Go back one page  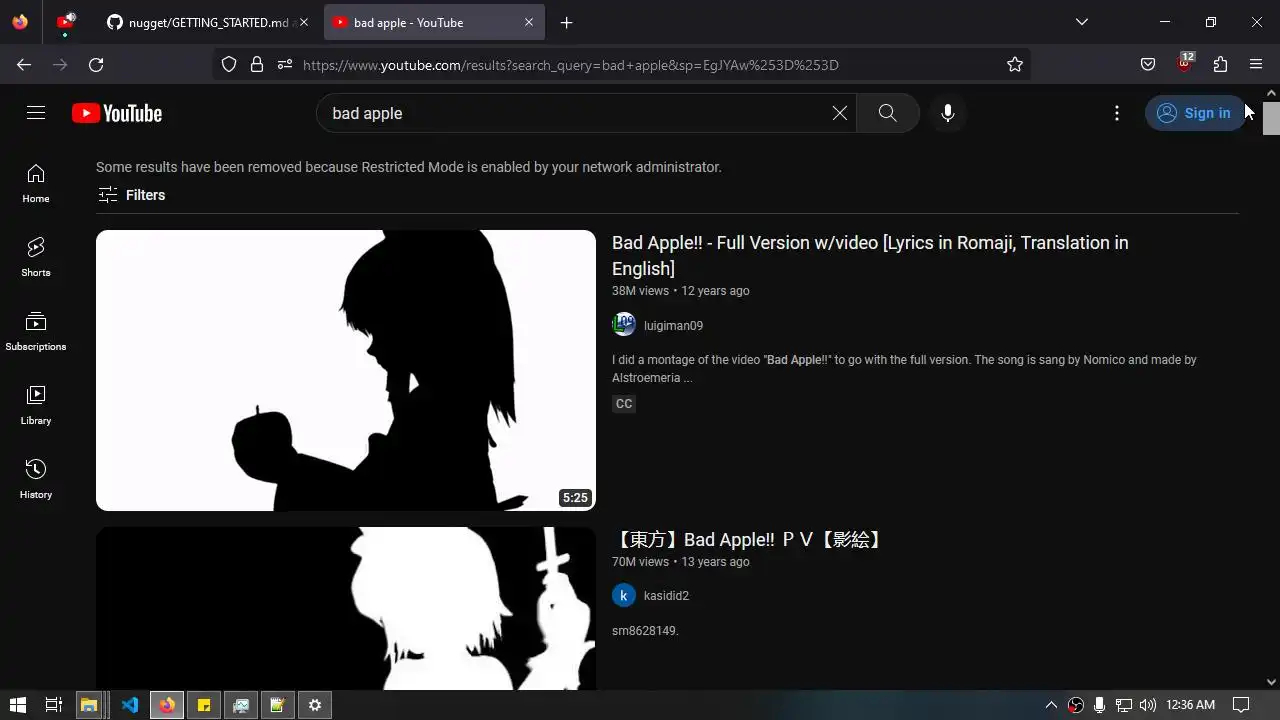click(24, 64)
